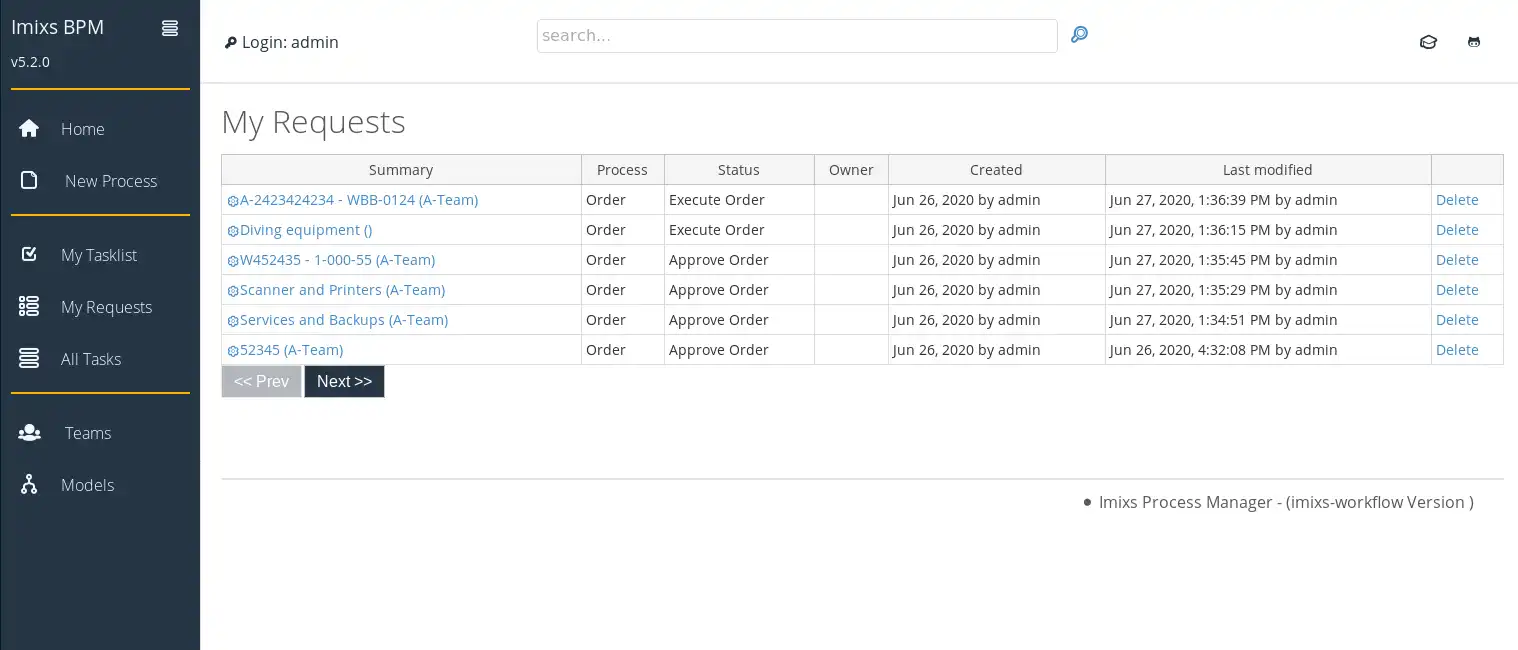Open Scanner and Printers (A-Team) request
The width and height of the screenshot is (1518, 650).
(x=342, y=290)
